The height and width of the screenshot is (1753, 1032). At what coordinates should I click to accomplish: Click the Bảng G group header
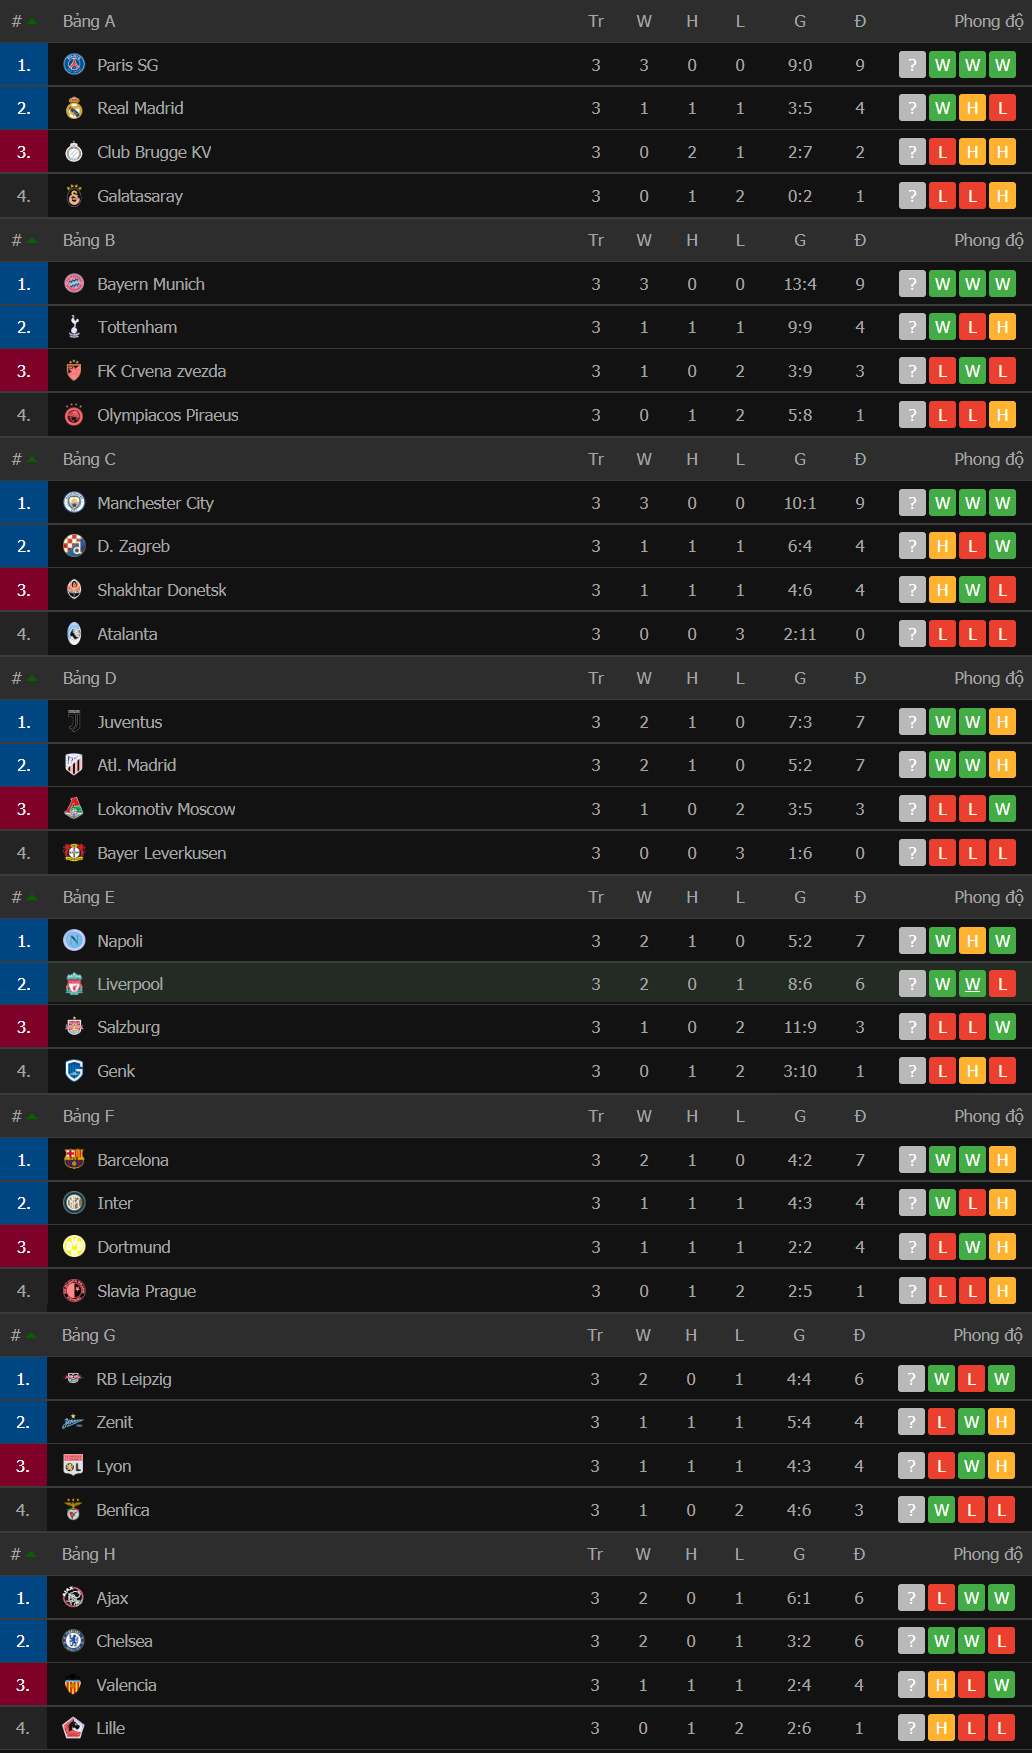(x=88, y=1335)
